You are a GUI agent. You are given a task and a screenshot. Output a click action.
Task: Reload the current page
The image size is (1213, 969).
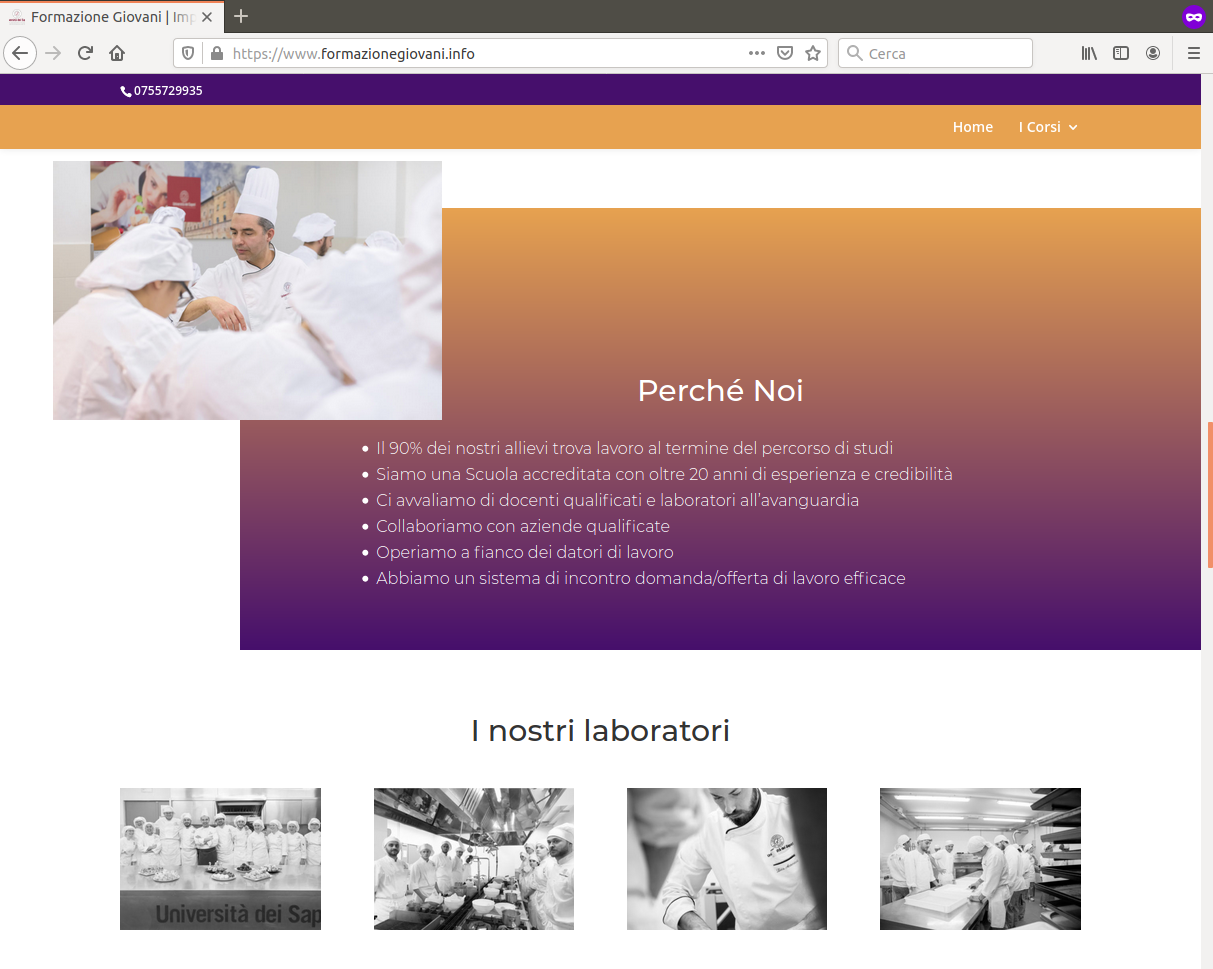(x=86, y=53)
